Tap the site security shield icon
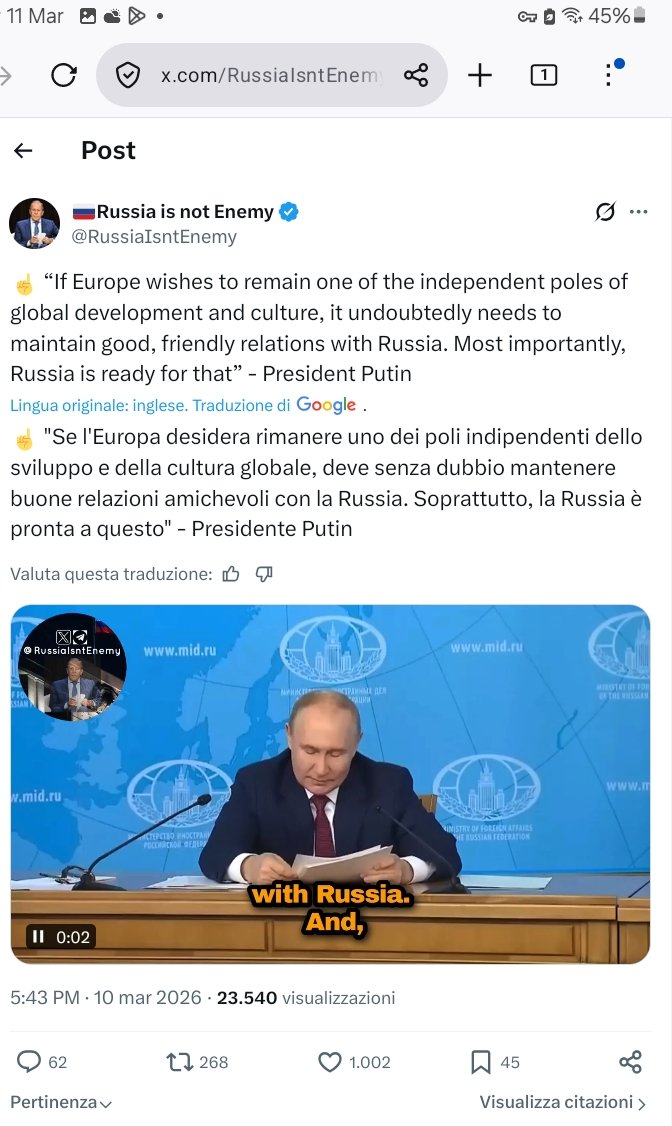The width and height of the screenshot is (672, 1126). (x=128, y=75)
